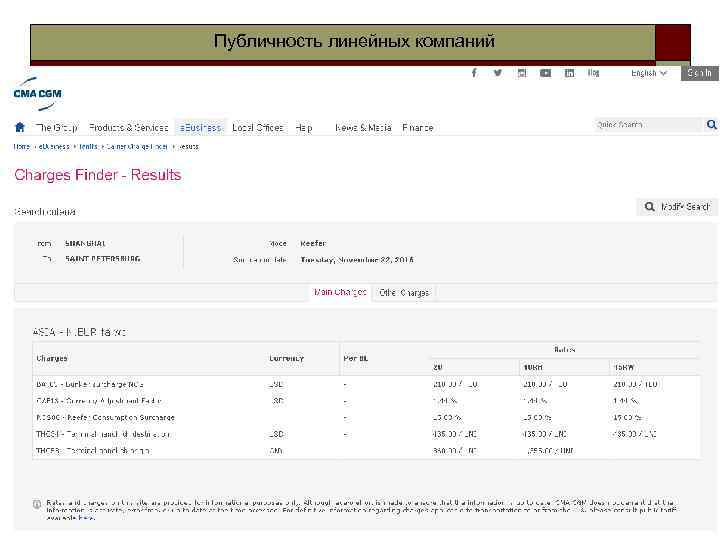Click Home in the breadcrumb
This screenshot has width=720, height=540.
[22, 146]
